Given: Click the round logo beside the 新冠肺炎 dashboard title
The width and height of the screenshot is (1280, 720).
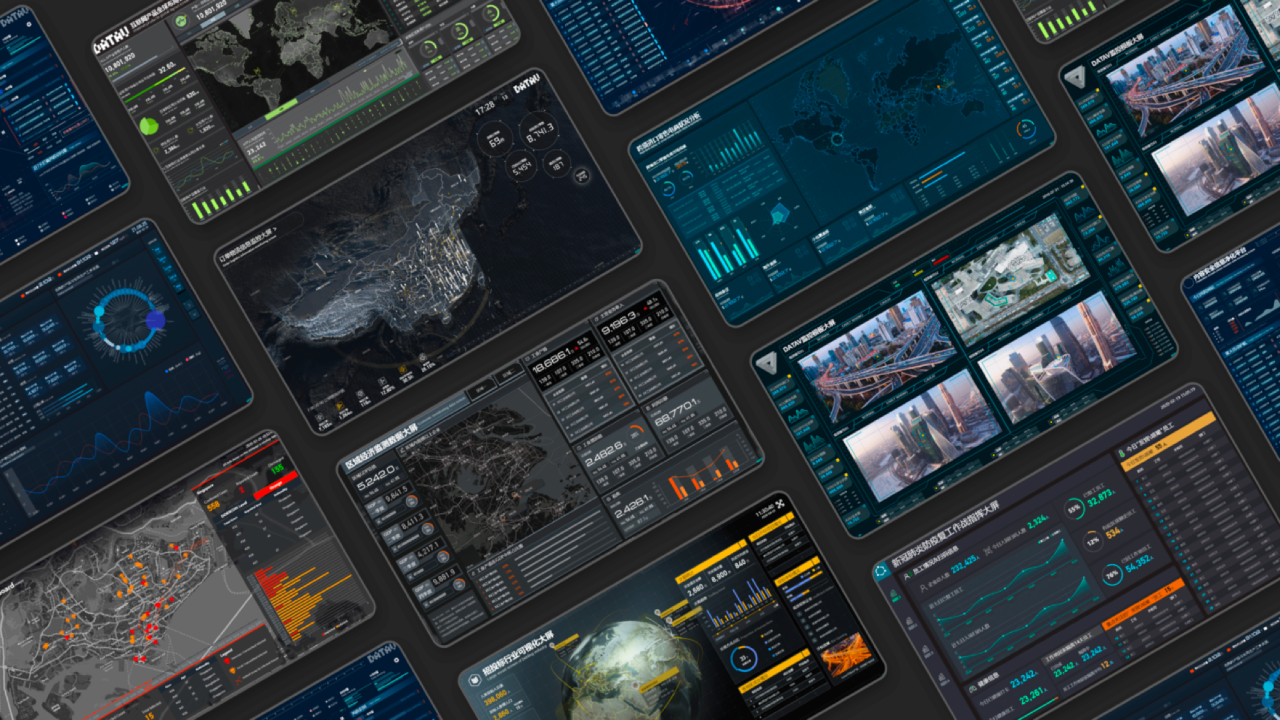Looking at the screenshot, I should click(x=882, y=571).
